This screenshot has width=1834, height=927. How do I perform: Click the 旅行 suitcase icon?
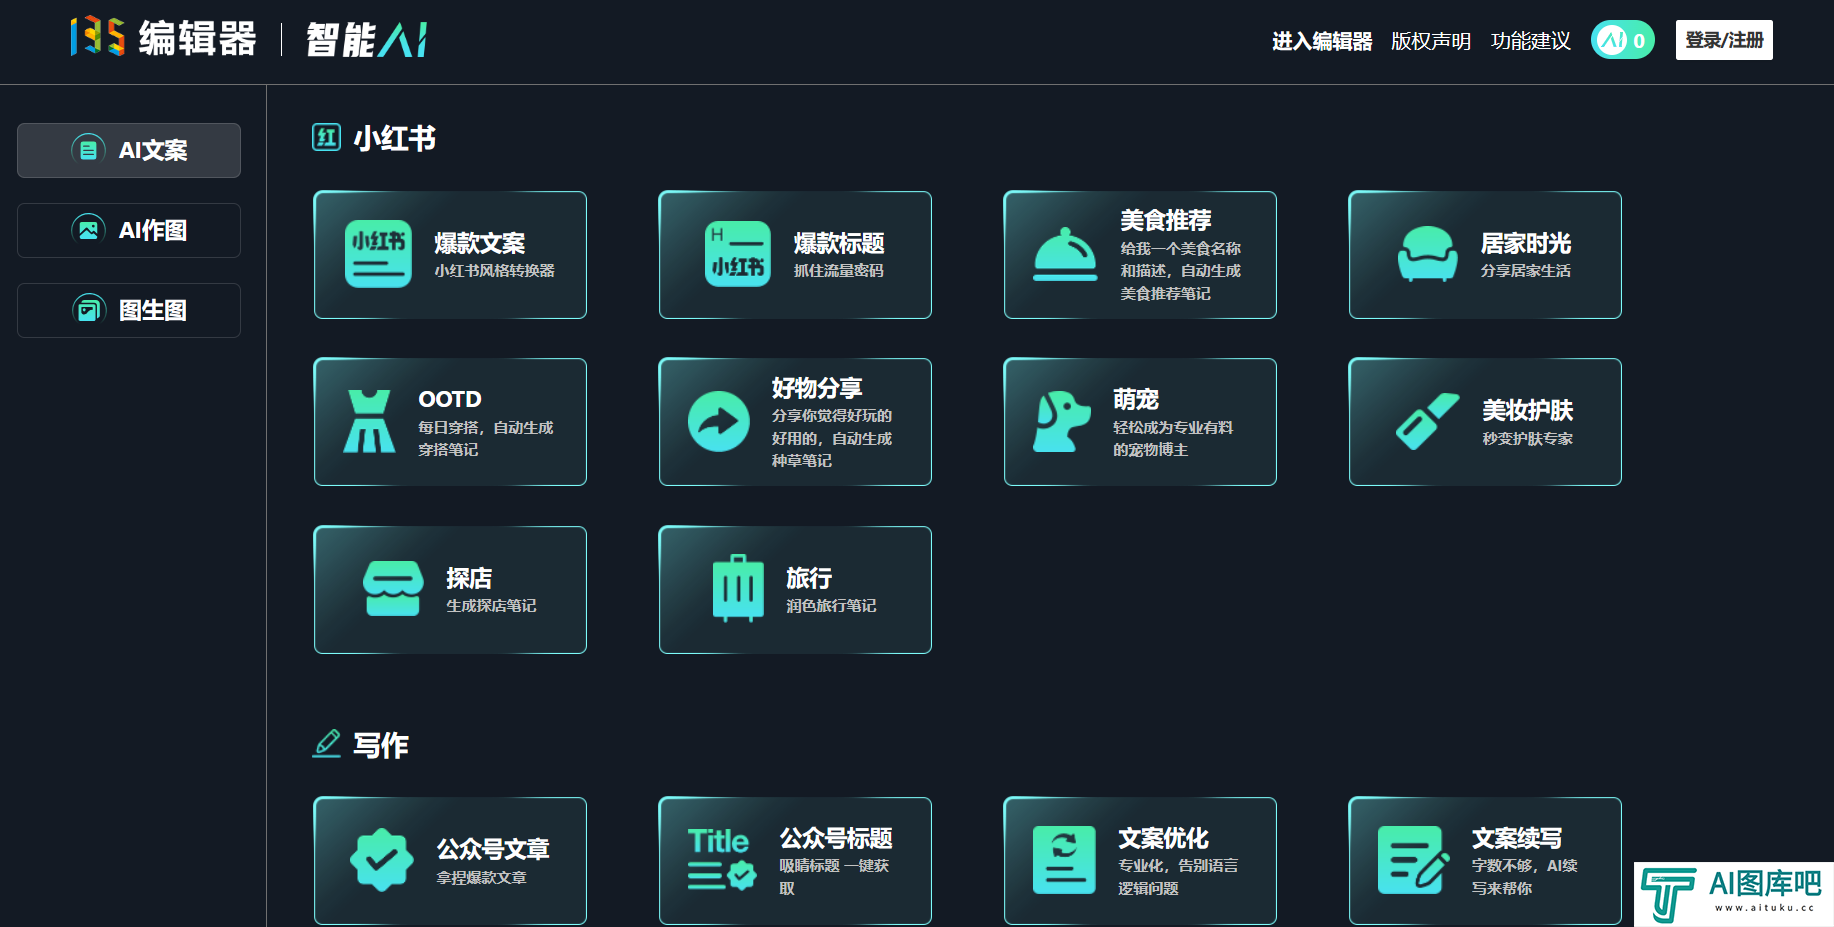[738, 589]
